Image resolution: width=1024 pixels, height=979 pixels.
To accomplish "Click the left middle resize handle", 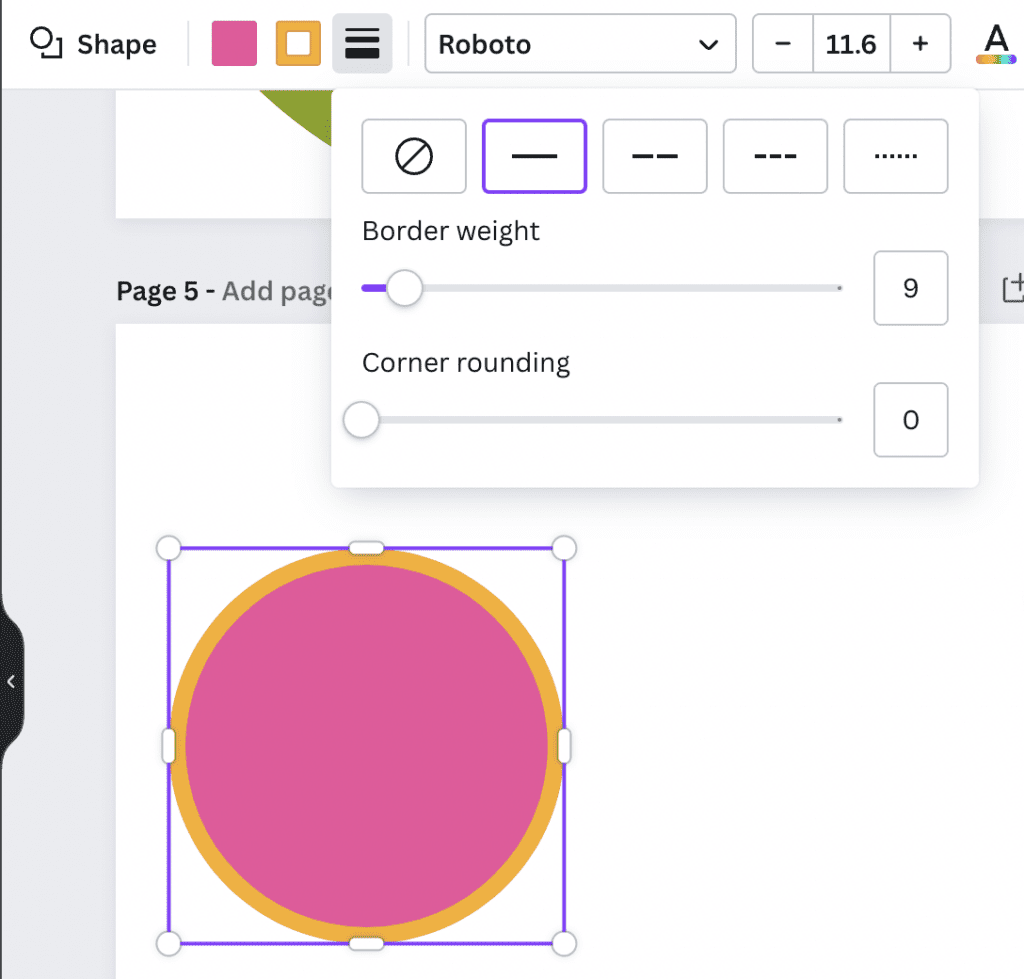I will pyautogui.click(x=168, y=746).
